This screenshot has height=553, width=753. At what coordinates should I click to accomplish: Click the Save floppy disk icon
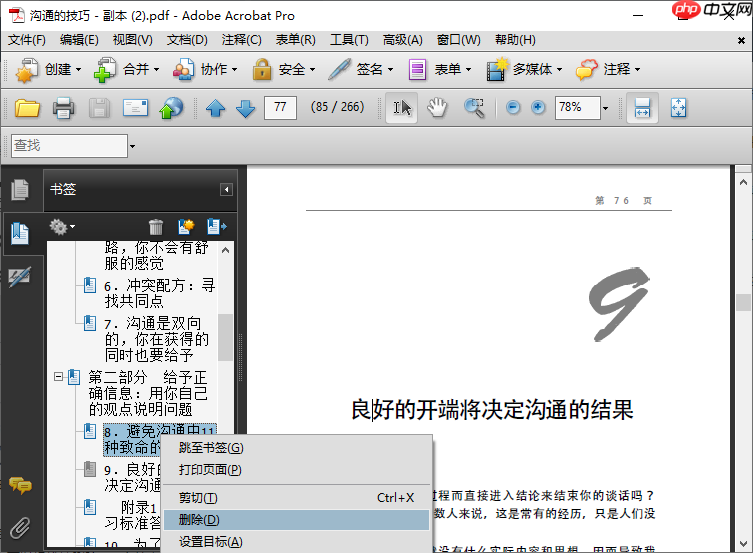coord(99,108)
